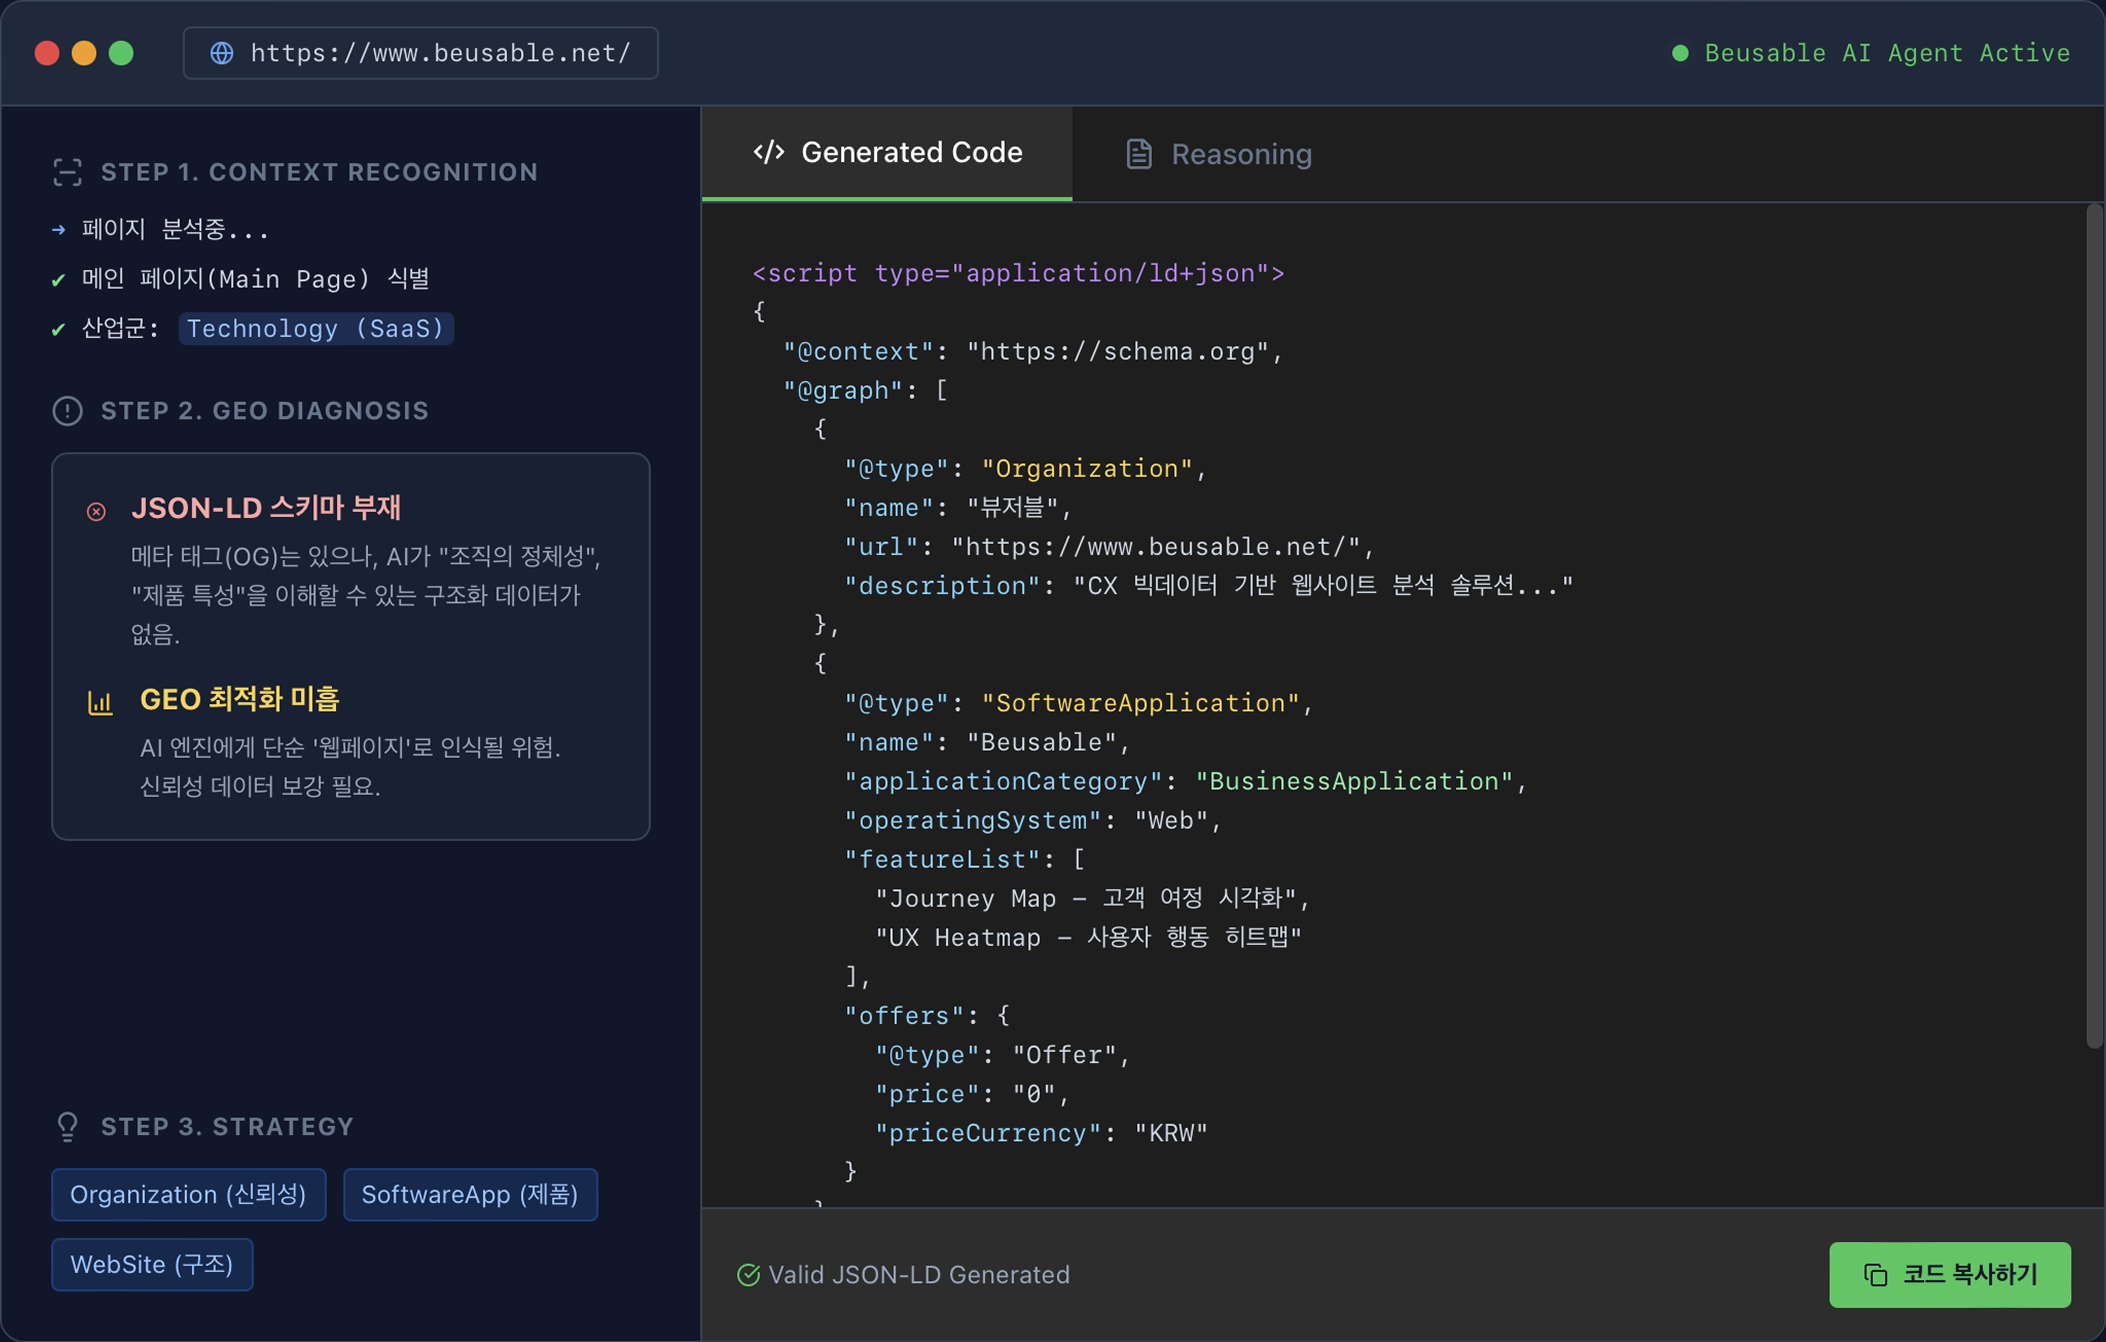Click the Technology (SaaS) industry tag
Viewport: 2106px width, 1342px height.
click(x=316, y=329)
